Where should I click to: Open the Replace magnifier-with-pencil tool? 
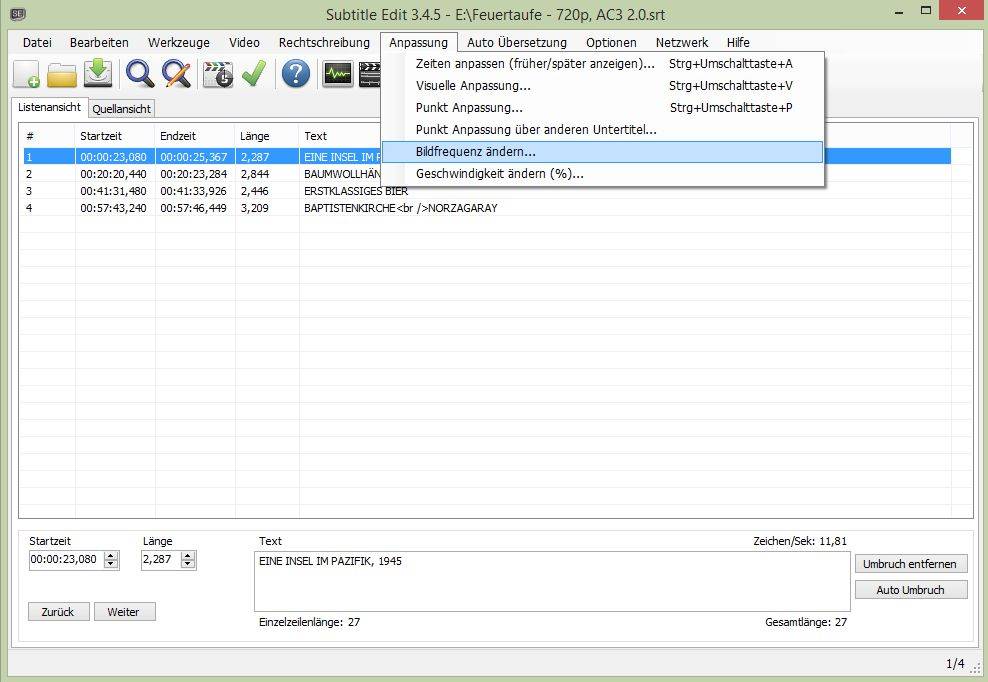pyautogui.click(x=176, y=74)
